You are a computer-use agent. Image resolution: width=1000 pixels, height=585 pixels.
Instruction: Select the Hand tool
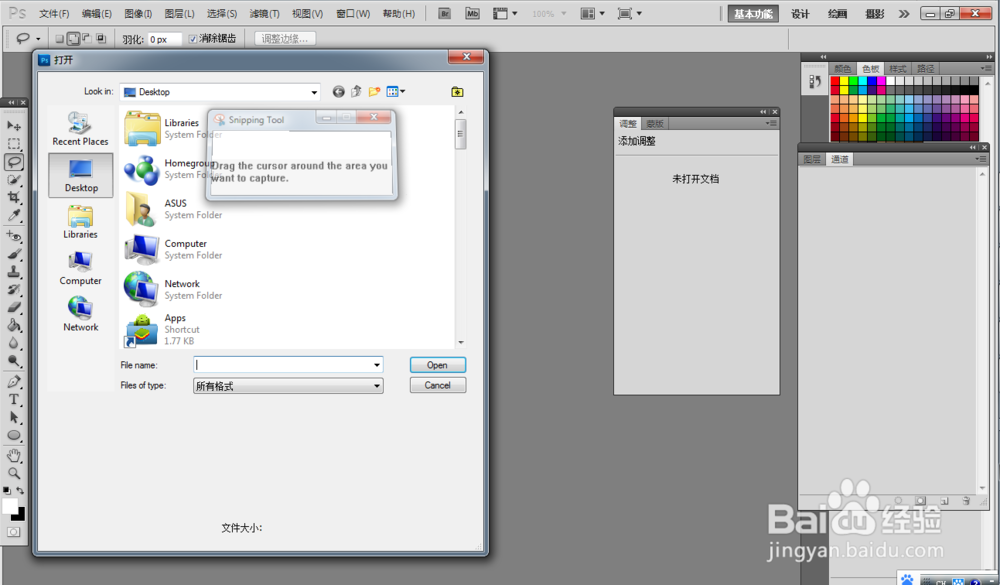click(x=13, y=455)
